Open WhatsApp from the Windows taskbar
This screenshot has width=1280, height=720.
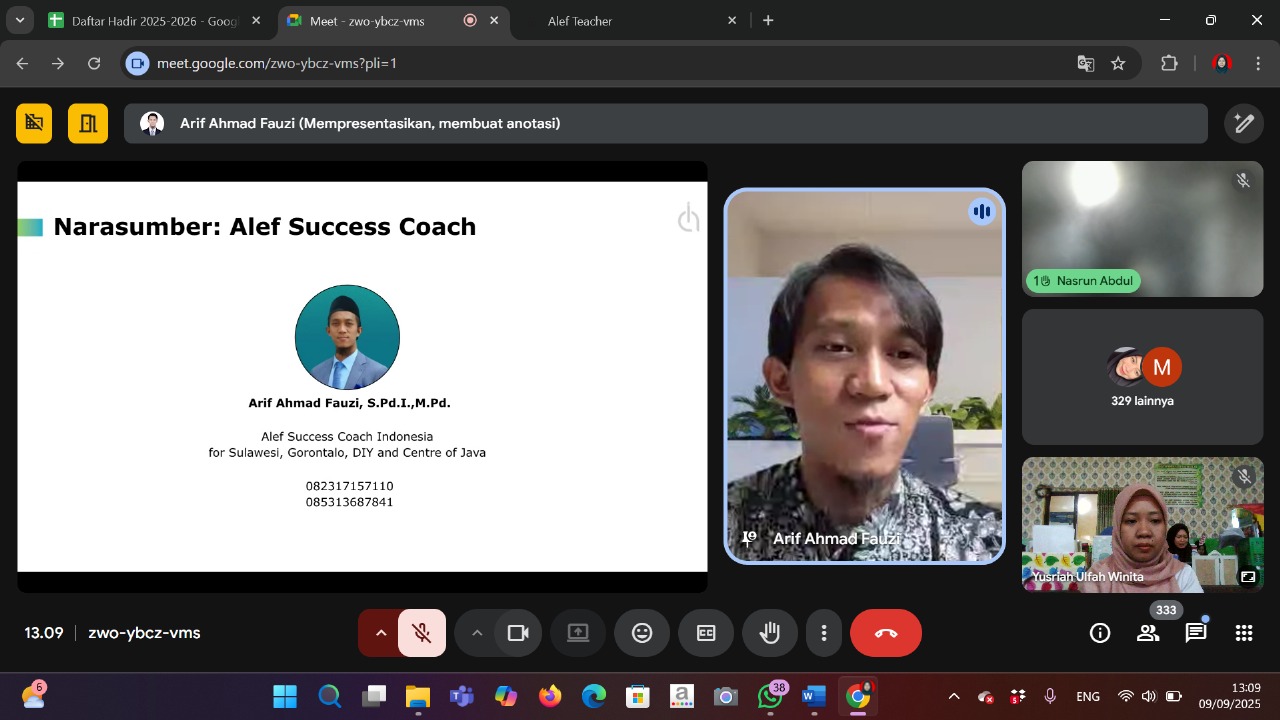[770, 697]
